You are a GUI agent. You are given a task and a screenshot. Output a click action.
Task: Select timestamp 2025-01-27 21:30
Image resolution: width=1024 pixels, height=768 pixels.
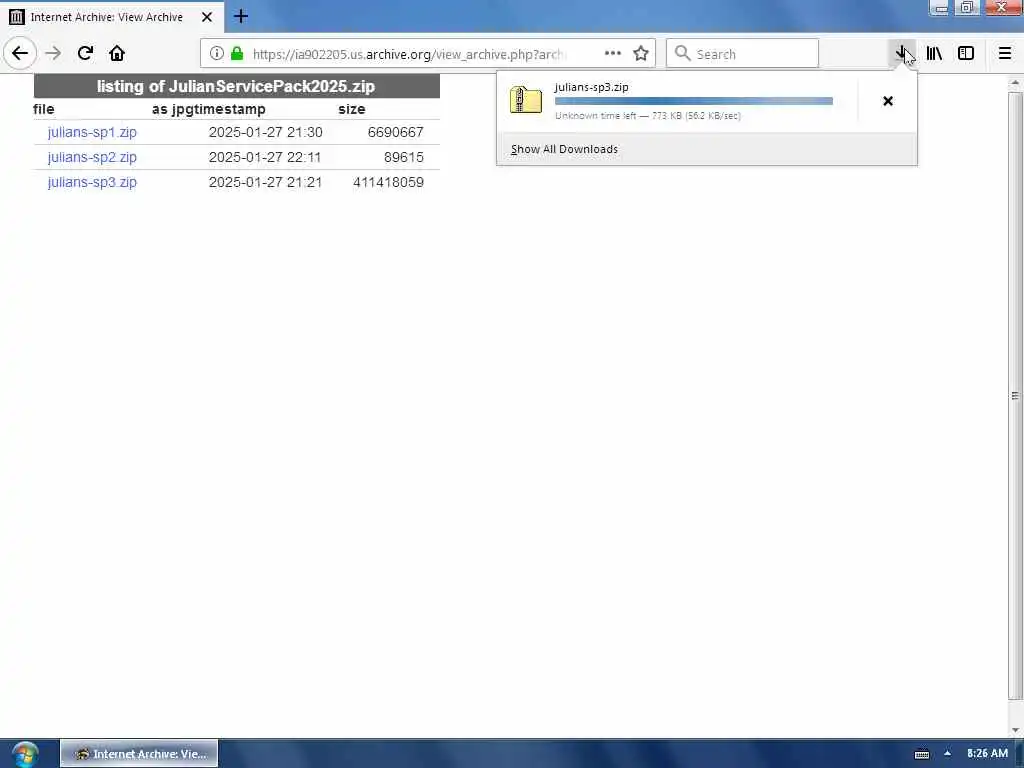click(265, 133)
